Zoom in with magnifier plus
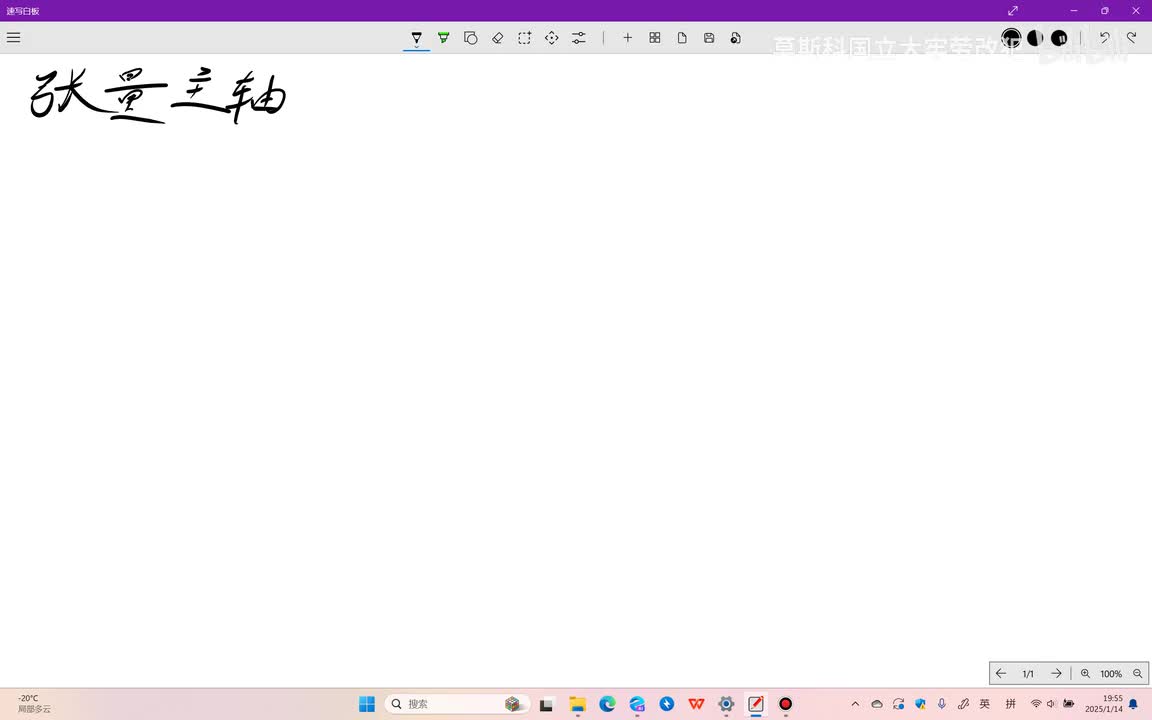Image resolution: width=1152 pixels, height=720 pixels. click(1085, 673)
